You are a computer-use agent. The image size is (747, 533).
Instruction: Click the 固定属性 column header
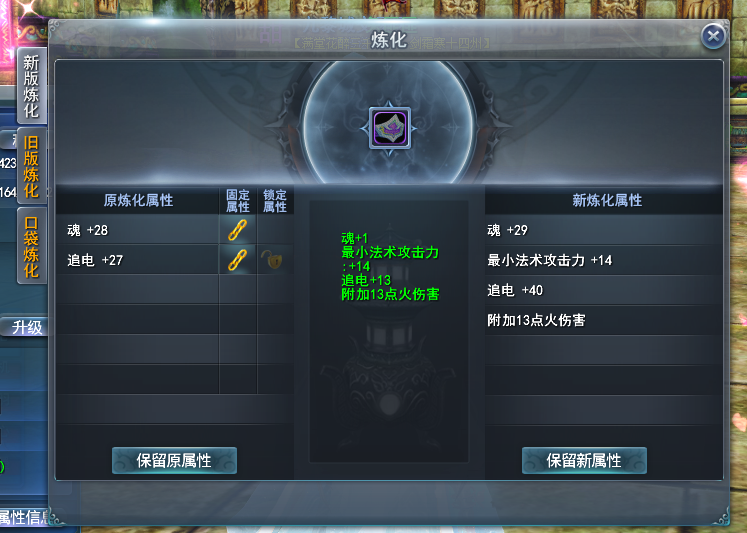pyautogui.click(x=238, y=201)
